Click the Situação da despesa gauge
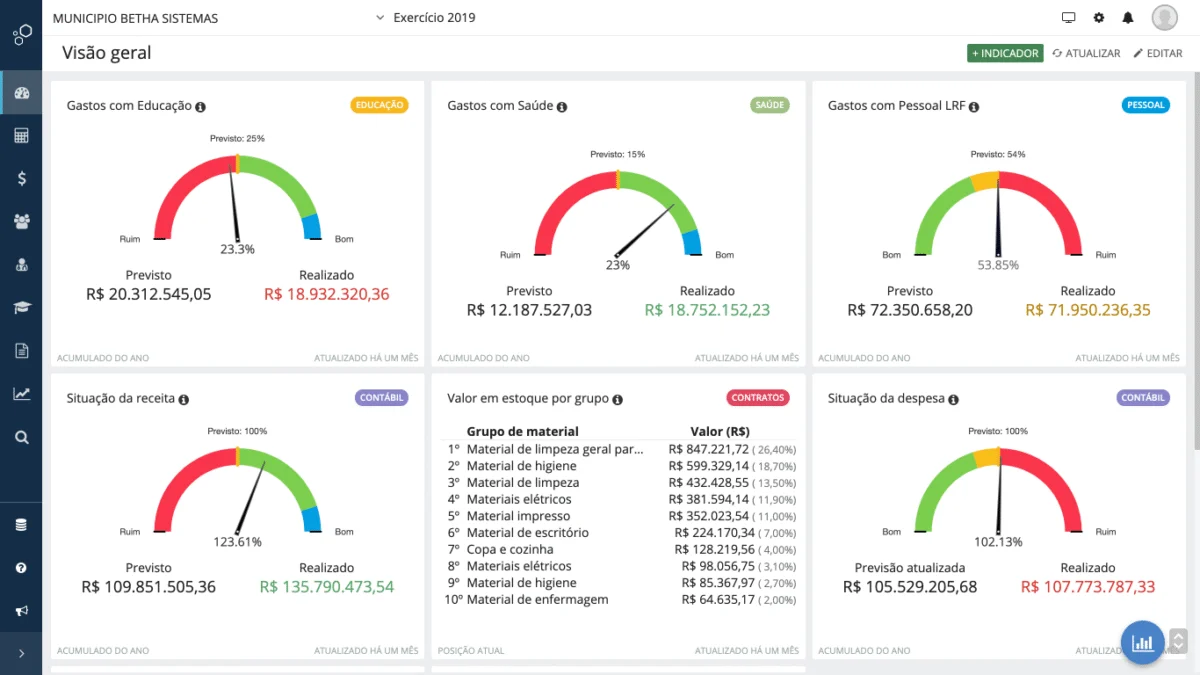This screenshot has width=1200, height=675. pos(998,491)
